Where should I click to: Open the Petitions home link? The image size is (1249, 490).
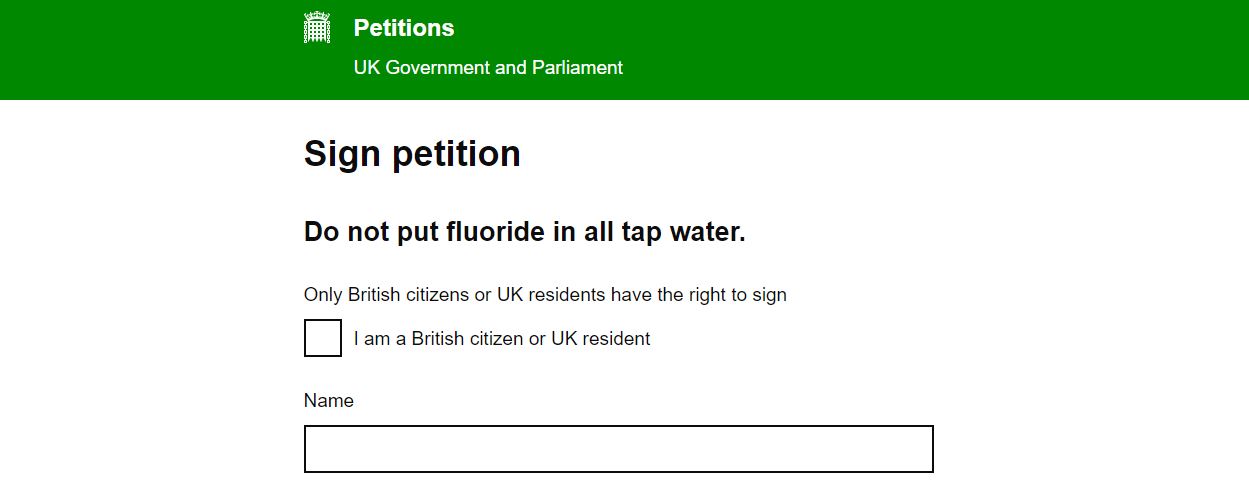tap(404, 28)
